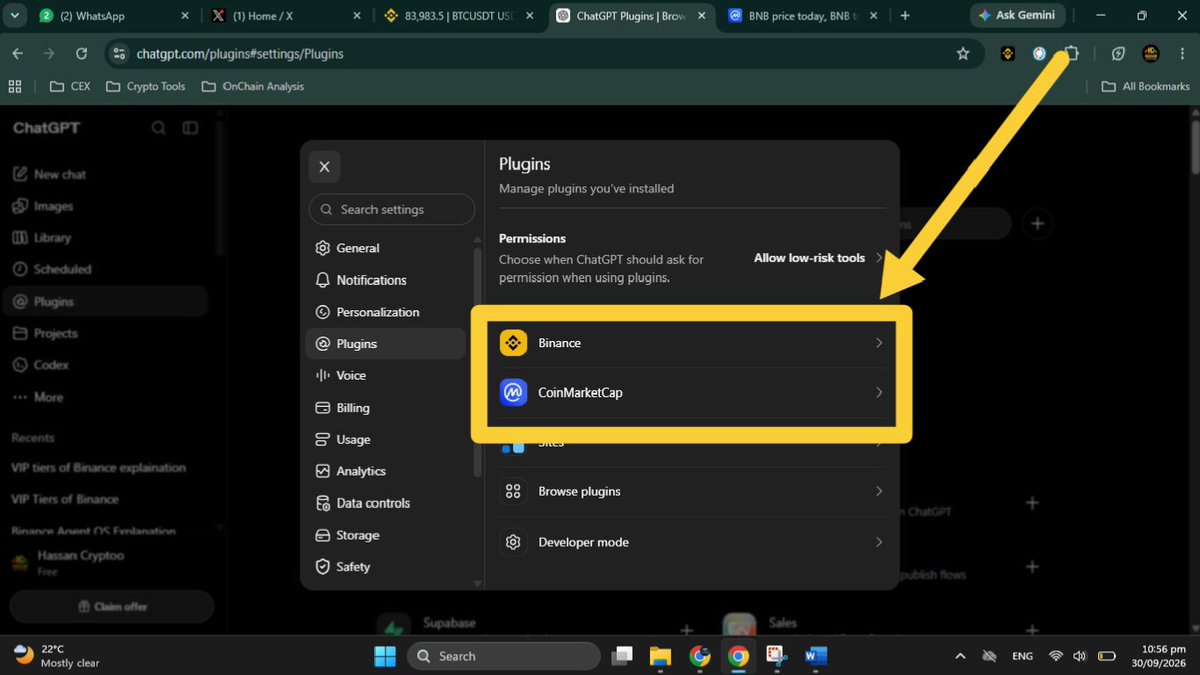Open the All Bookmarks folder
Screen dimensions: 1200x675
[x=1146, y=87]
